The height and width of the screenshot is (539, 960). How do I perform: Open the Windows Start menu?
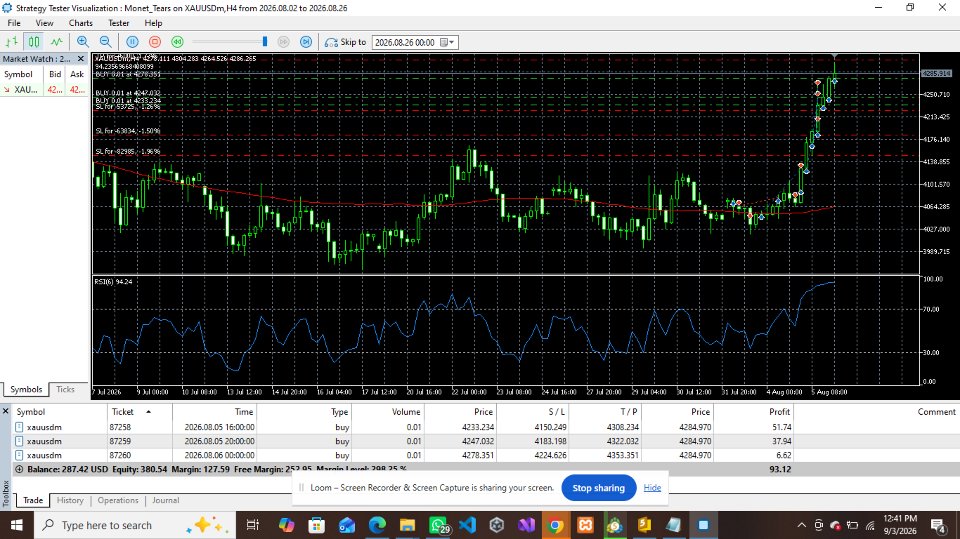pos(17,525)
